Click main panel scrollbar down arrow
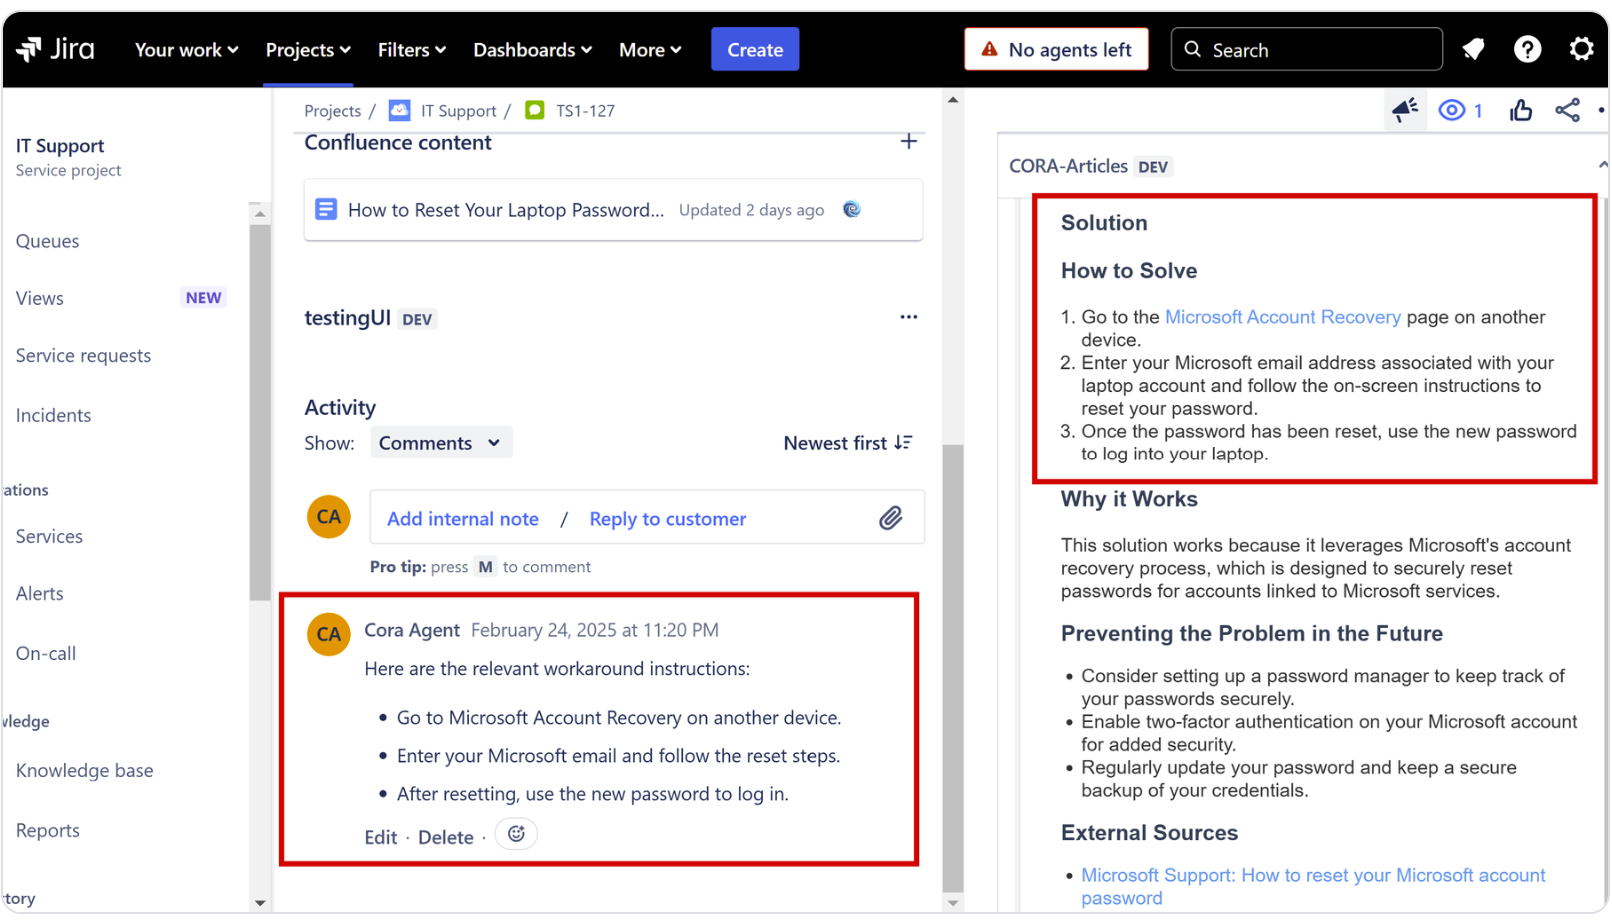This screenshot has height=920, width=1612. [953, 903]
